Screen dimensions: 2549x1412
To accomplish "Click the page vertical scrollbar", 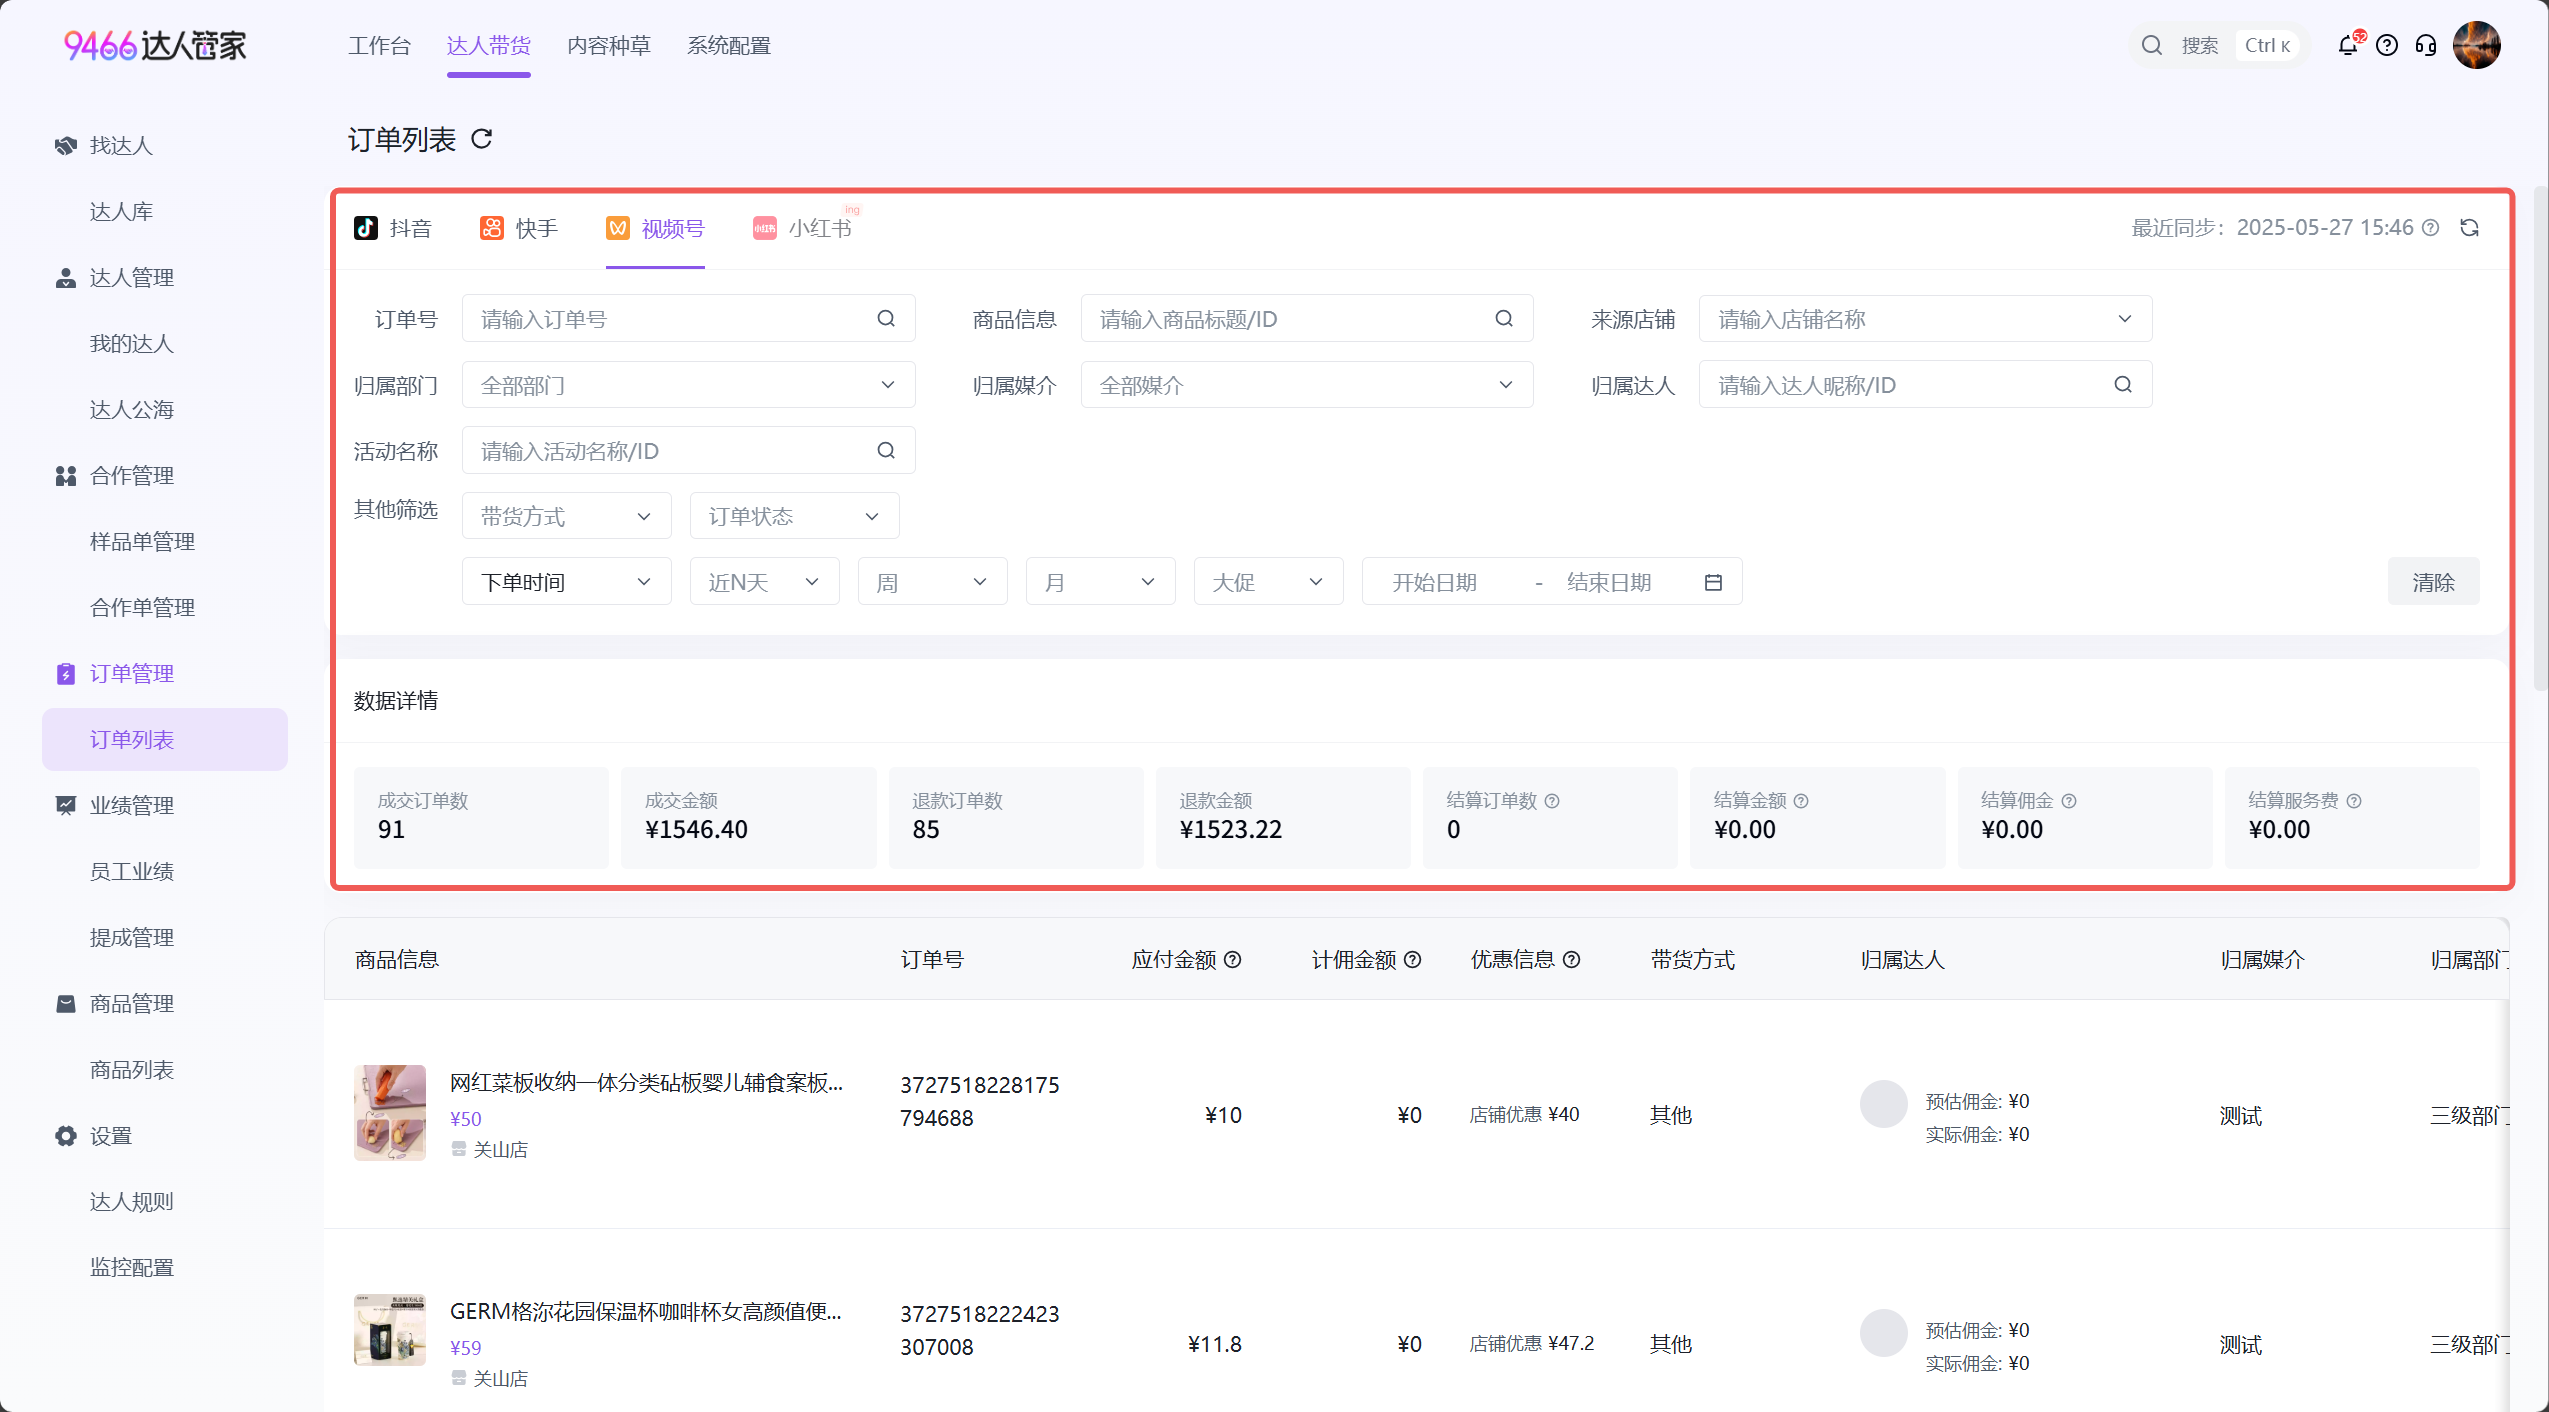I will click(2540, 438).
